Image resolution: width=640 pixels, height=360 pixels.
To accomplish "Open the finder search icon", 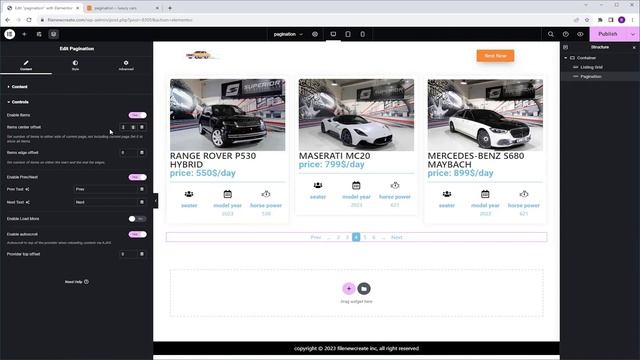I will click(x=551, y=34).
